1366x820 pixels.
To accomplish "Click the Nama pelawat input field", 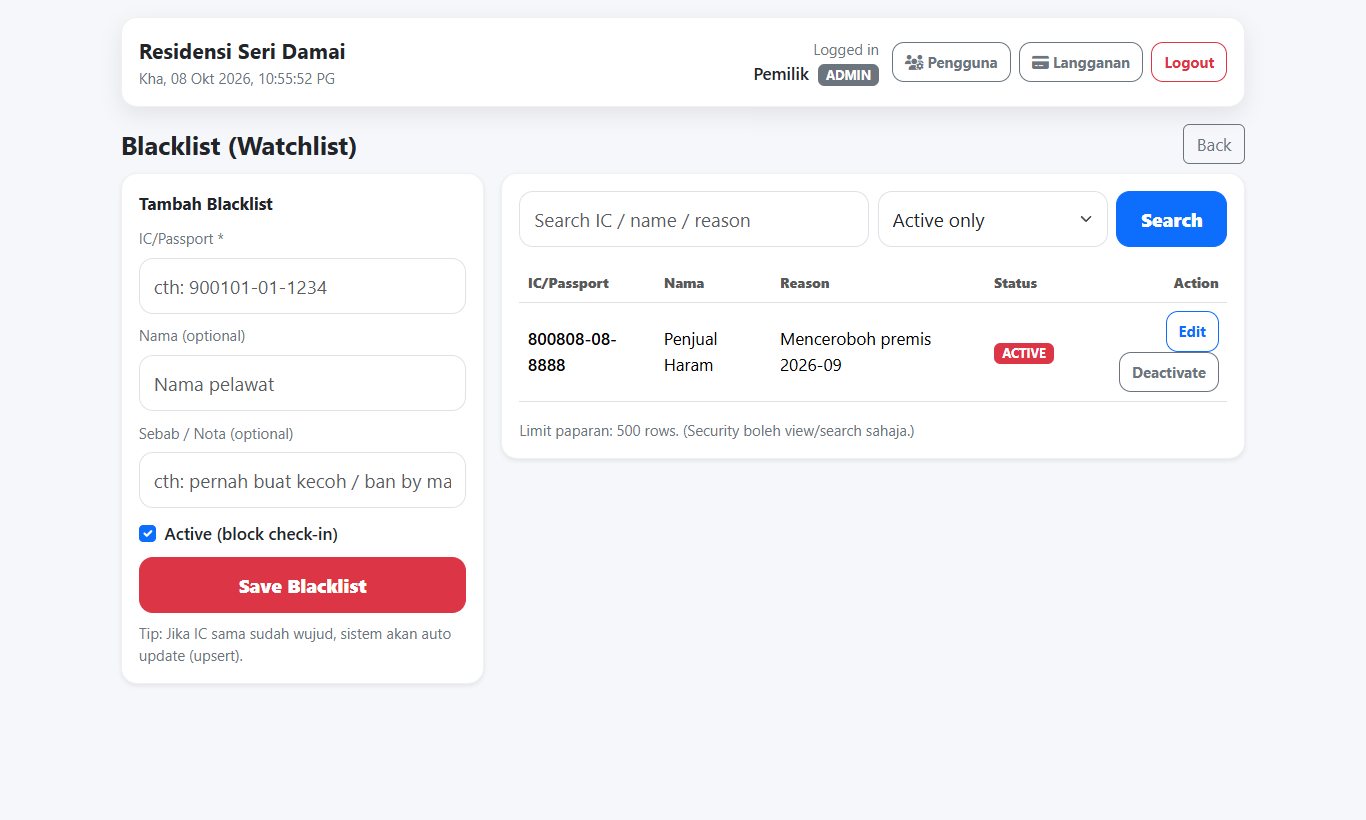I will point(302,383).
